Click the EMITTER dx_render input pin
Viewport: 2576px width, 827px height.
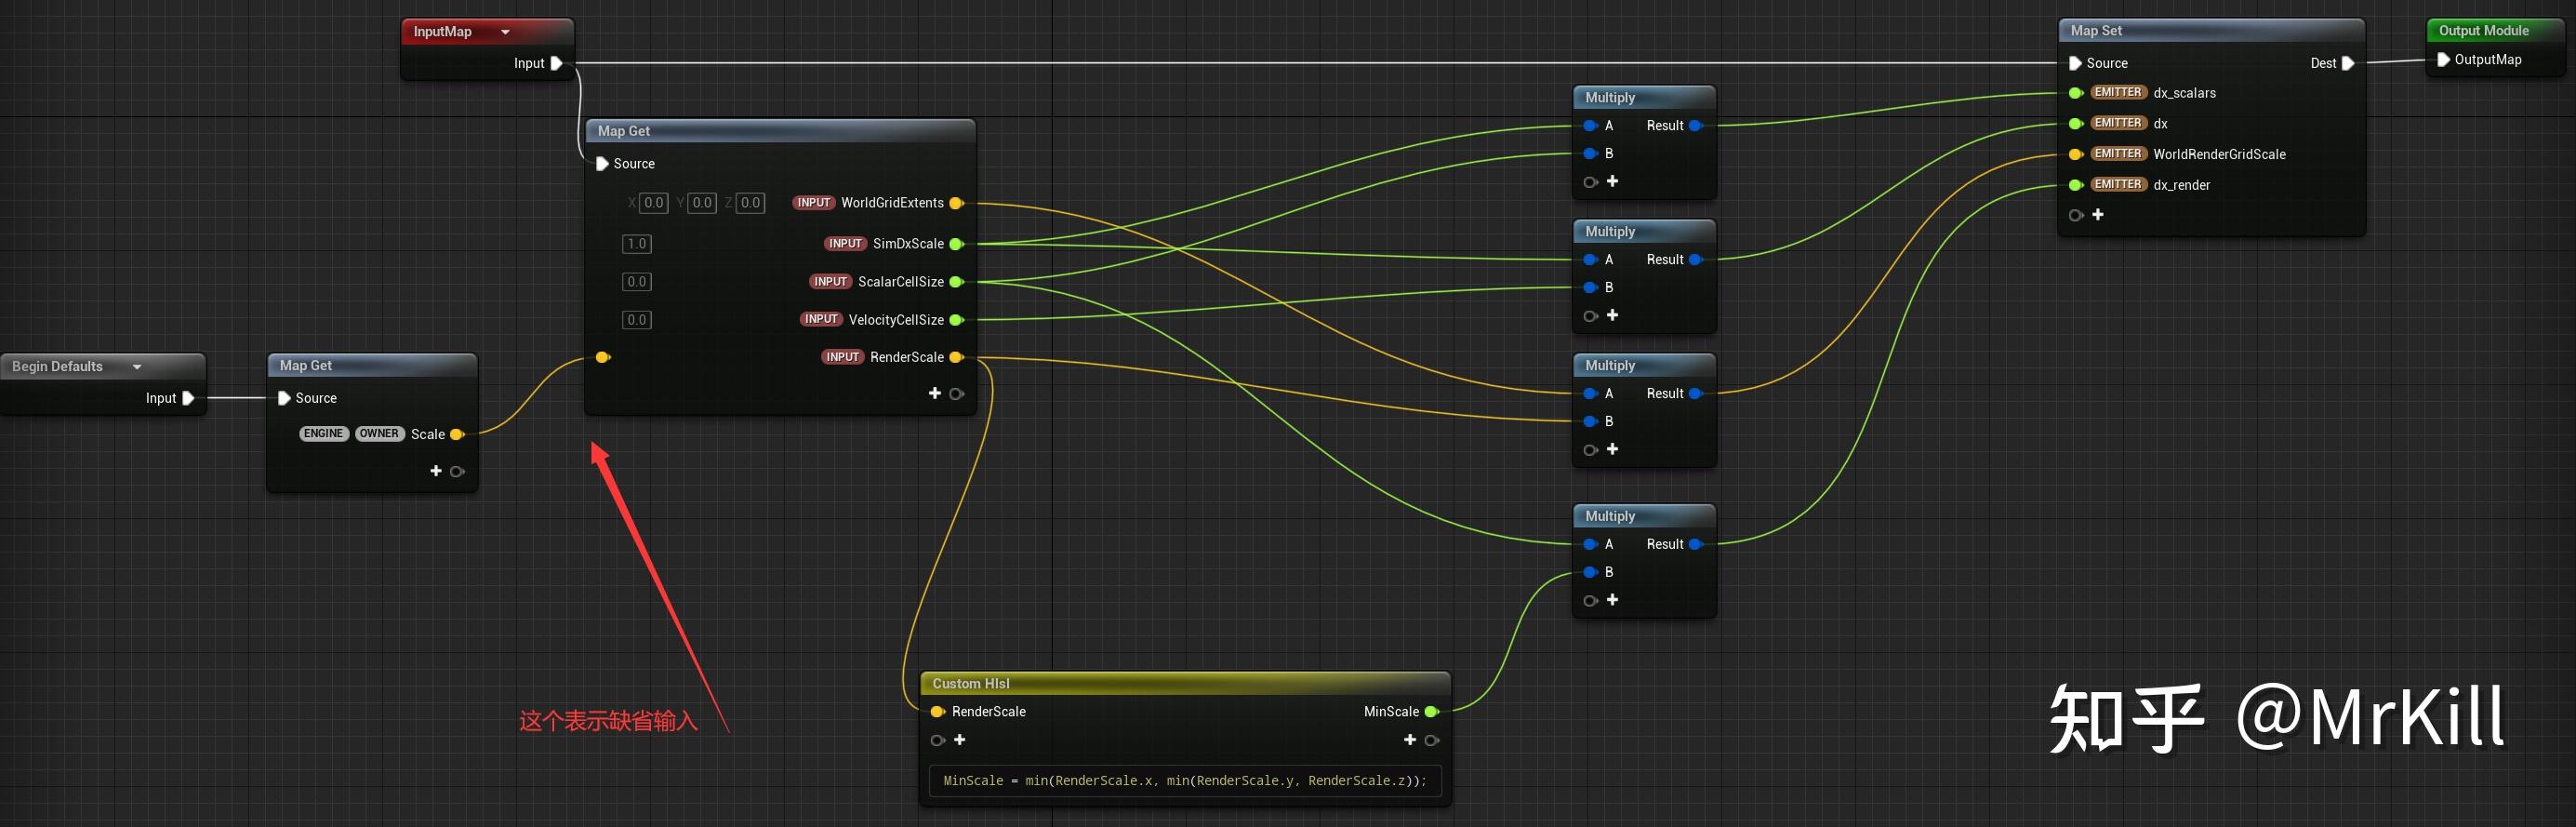(2076, 185)
